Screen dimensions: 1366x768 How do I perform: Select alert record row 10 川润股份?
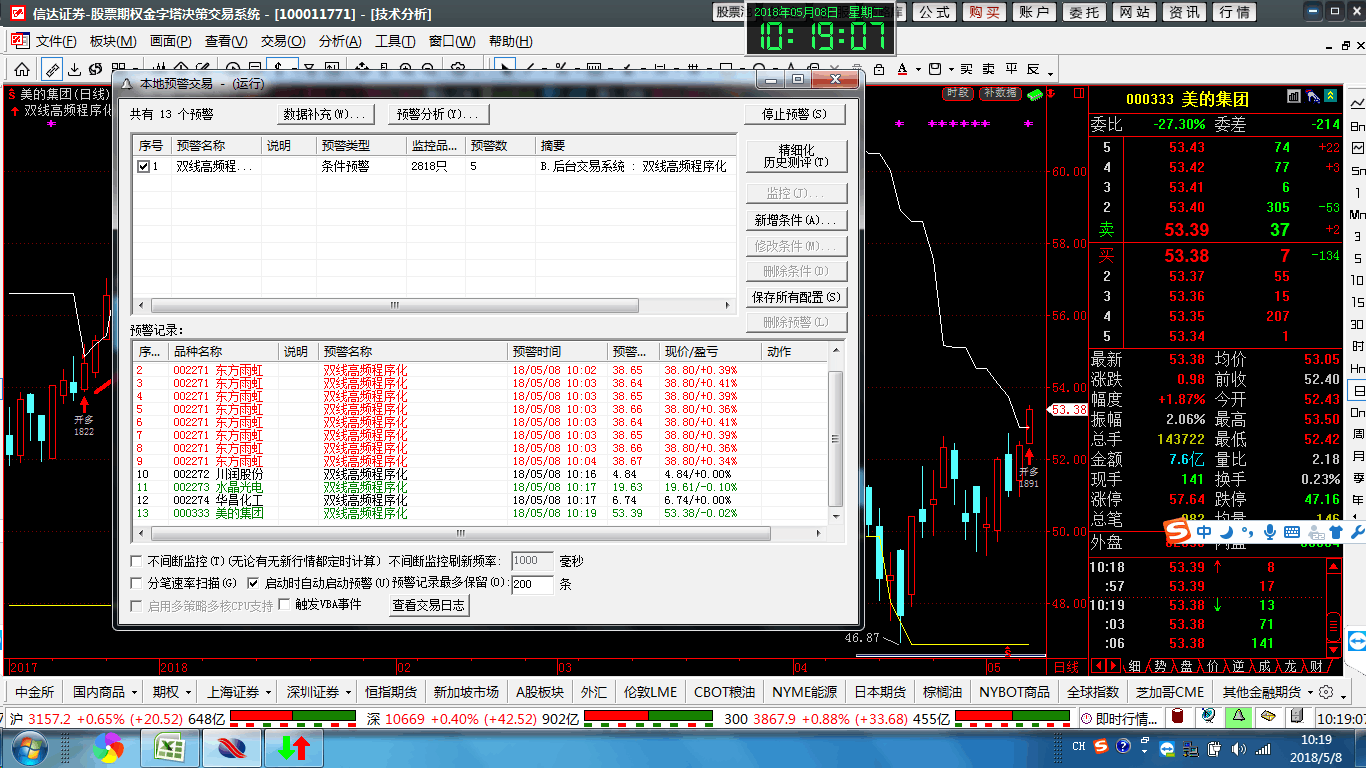point(481,474)
